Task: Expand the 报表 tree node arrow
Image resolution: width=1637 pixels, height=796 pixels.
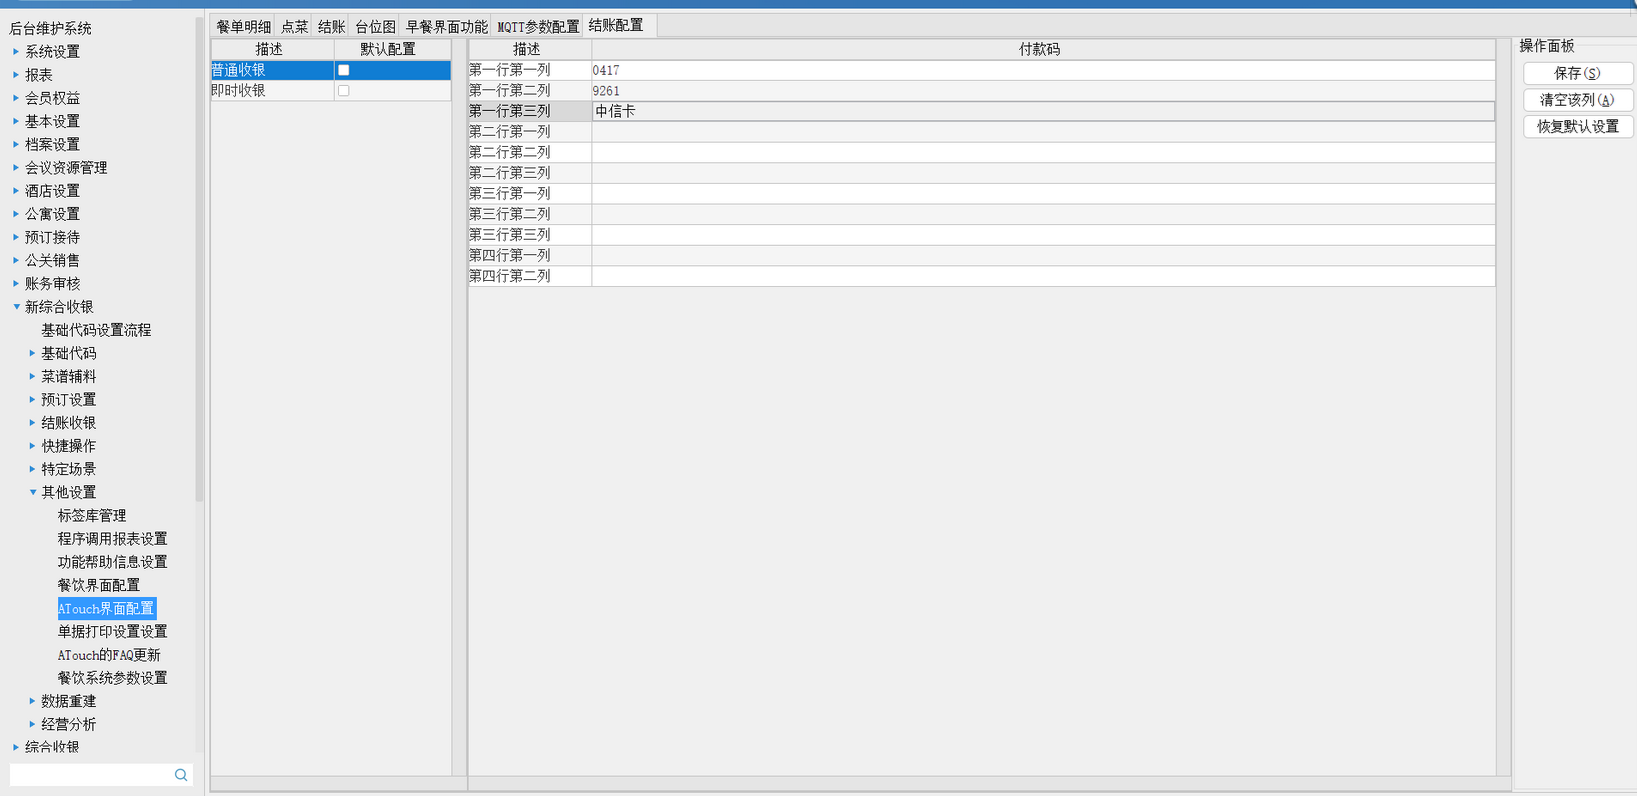Action: tap(16, 74)
